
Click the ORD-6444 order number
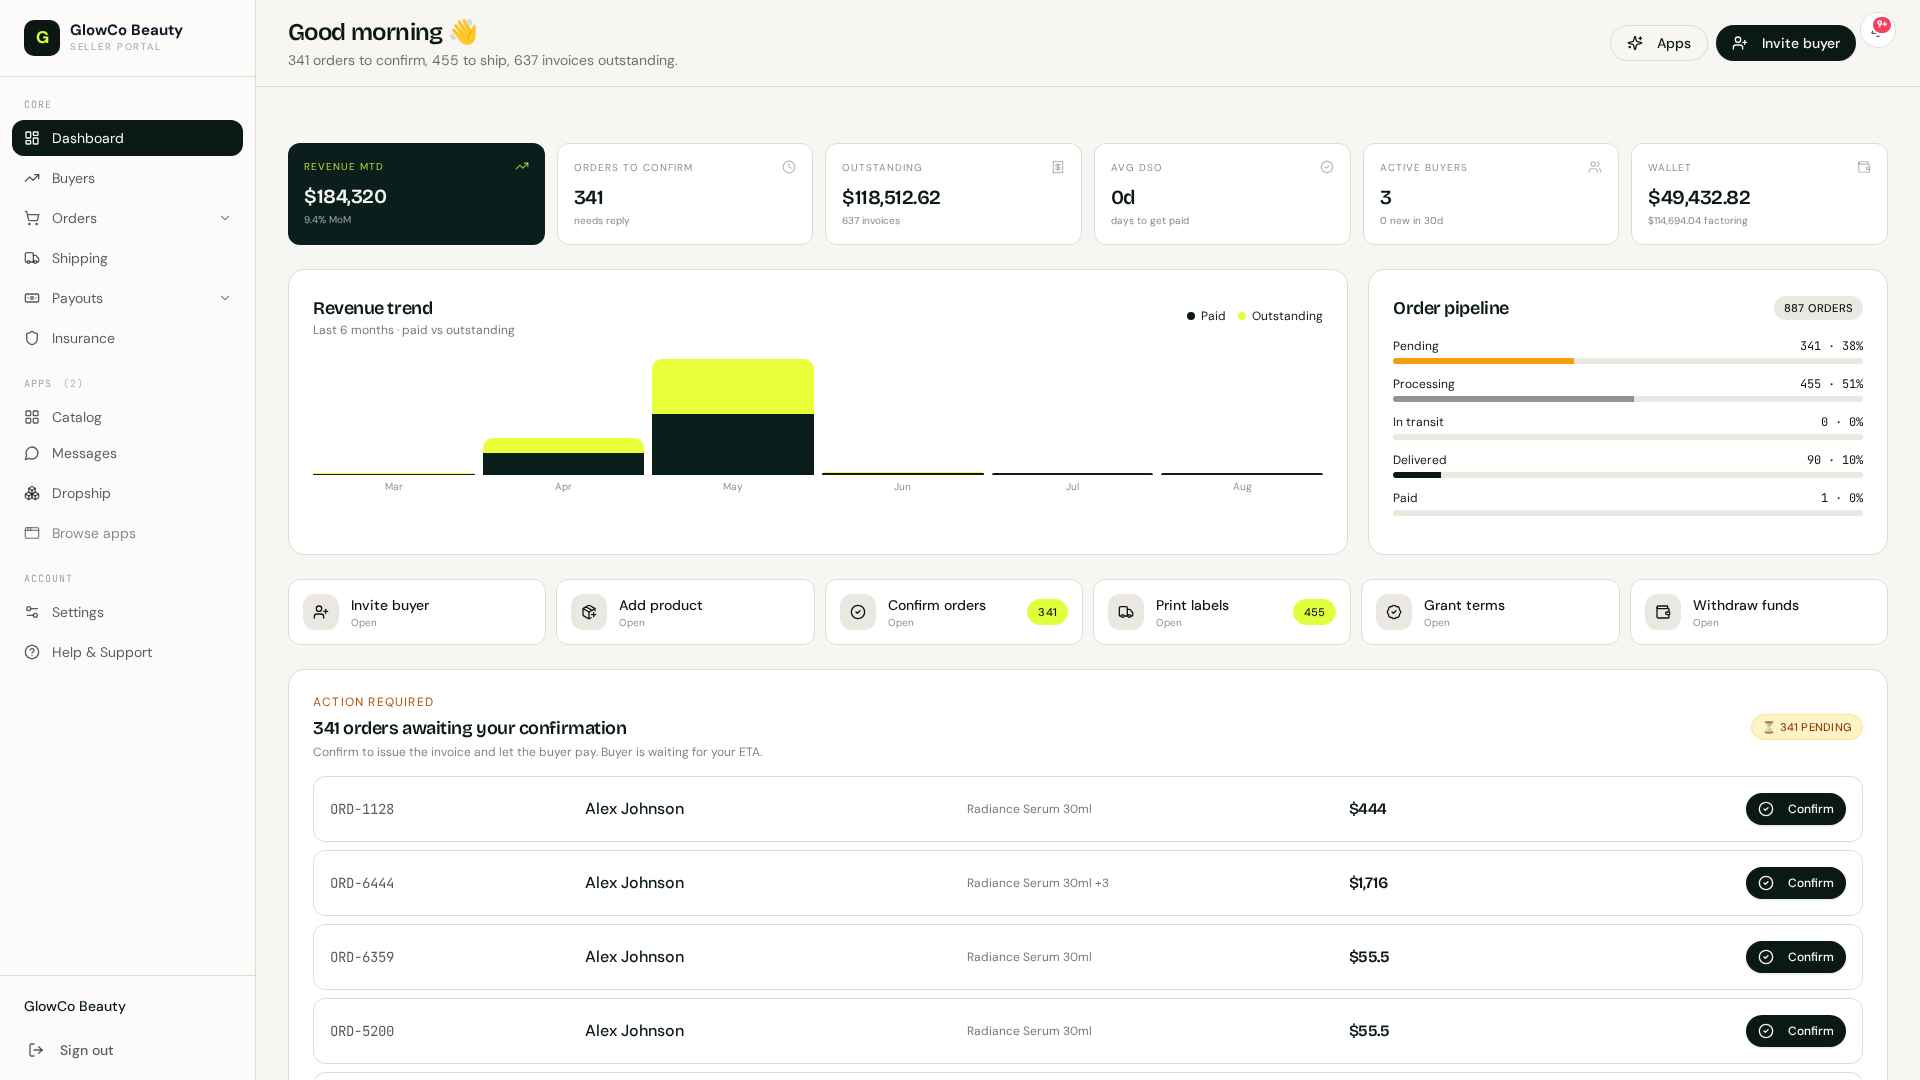(362, 883)
